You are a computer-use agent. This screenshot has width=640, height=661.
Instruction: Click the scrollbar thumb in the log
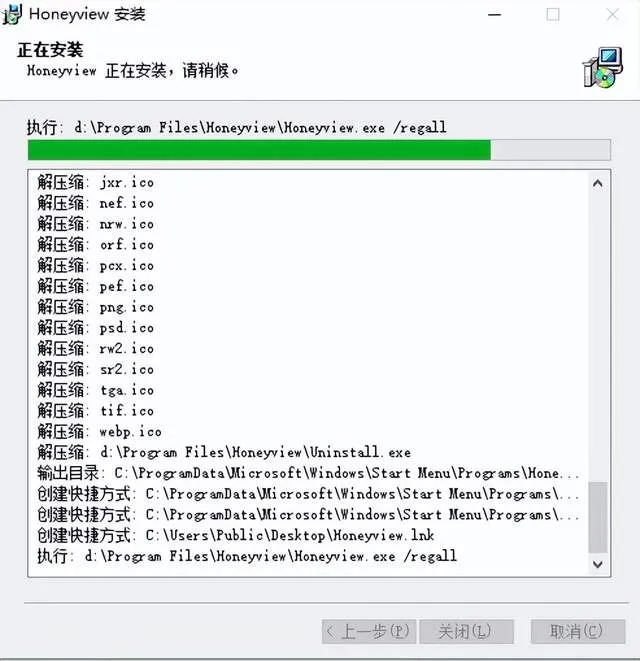coord(597,517)
